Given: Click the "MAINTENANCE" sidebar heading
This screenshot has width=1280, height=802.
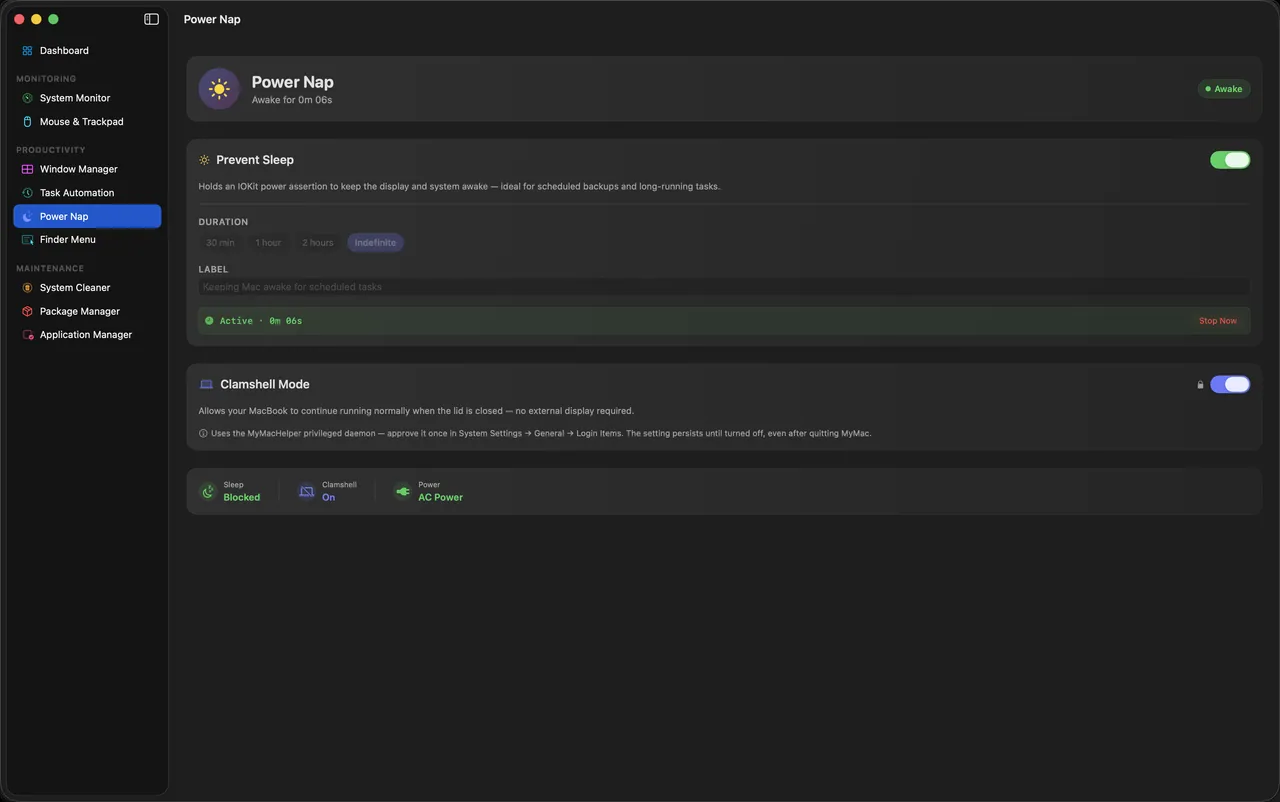Looking at the screenshot, I should tap(50, 269).
